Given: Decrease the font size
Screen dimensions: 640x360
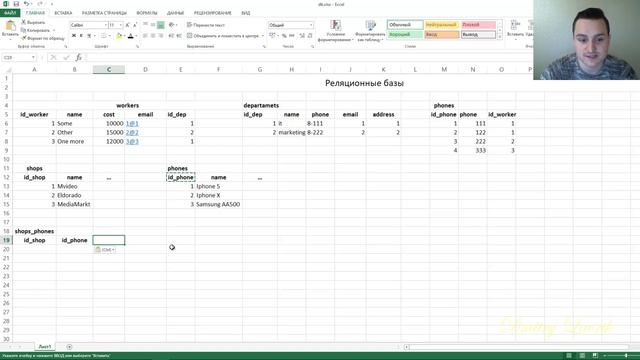Looking at the screenshot, I should tap(135, 25).
